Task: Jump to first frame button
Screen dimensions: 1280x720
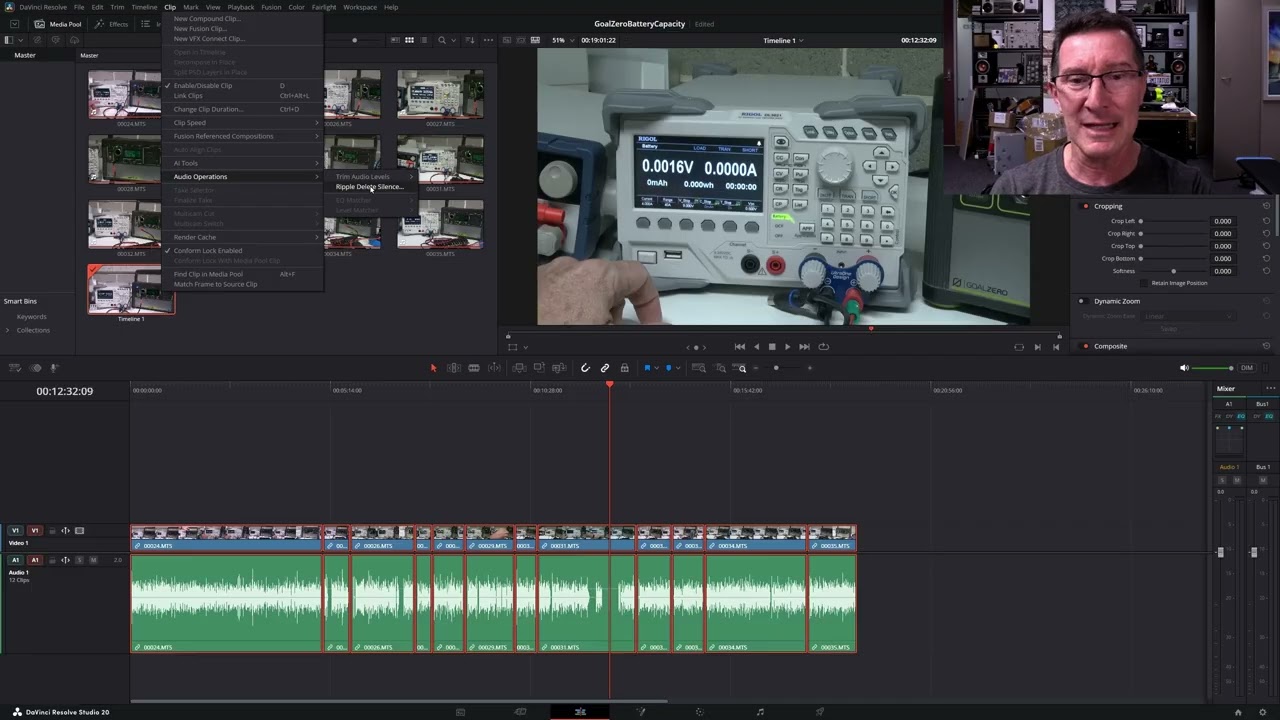Action: tap(739, 347)
